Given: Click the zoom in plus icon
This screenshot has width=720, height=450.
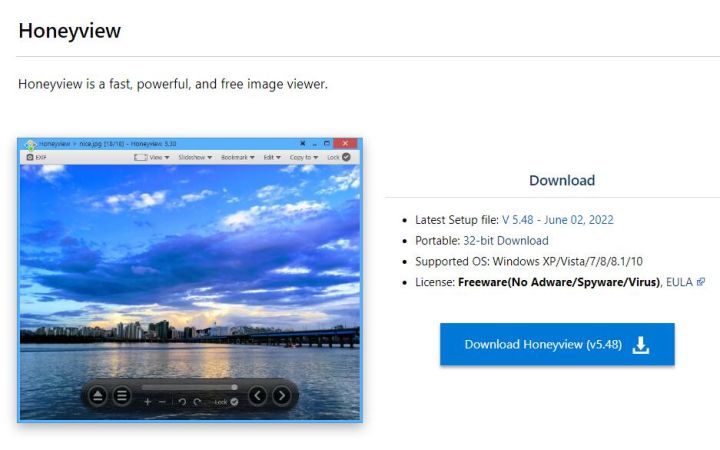Looking at the screenshot, I should 147,402.
